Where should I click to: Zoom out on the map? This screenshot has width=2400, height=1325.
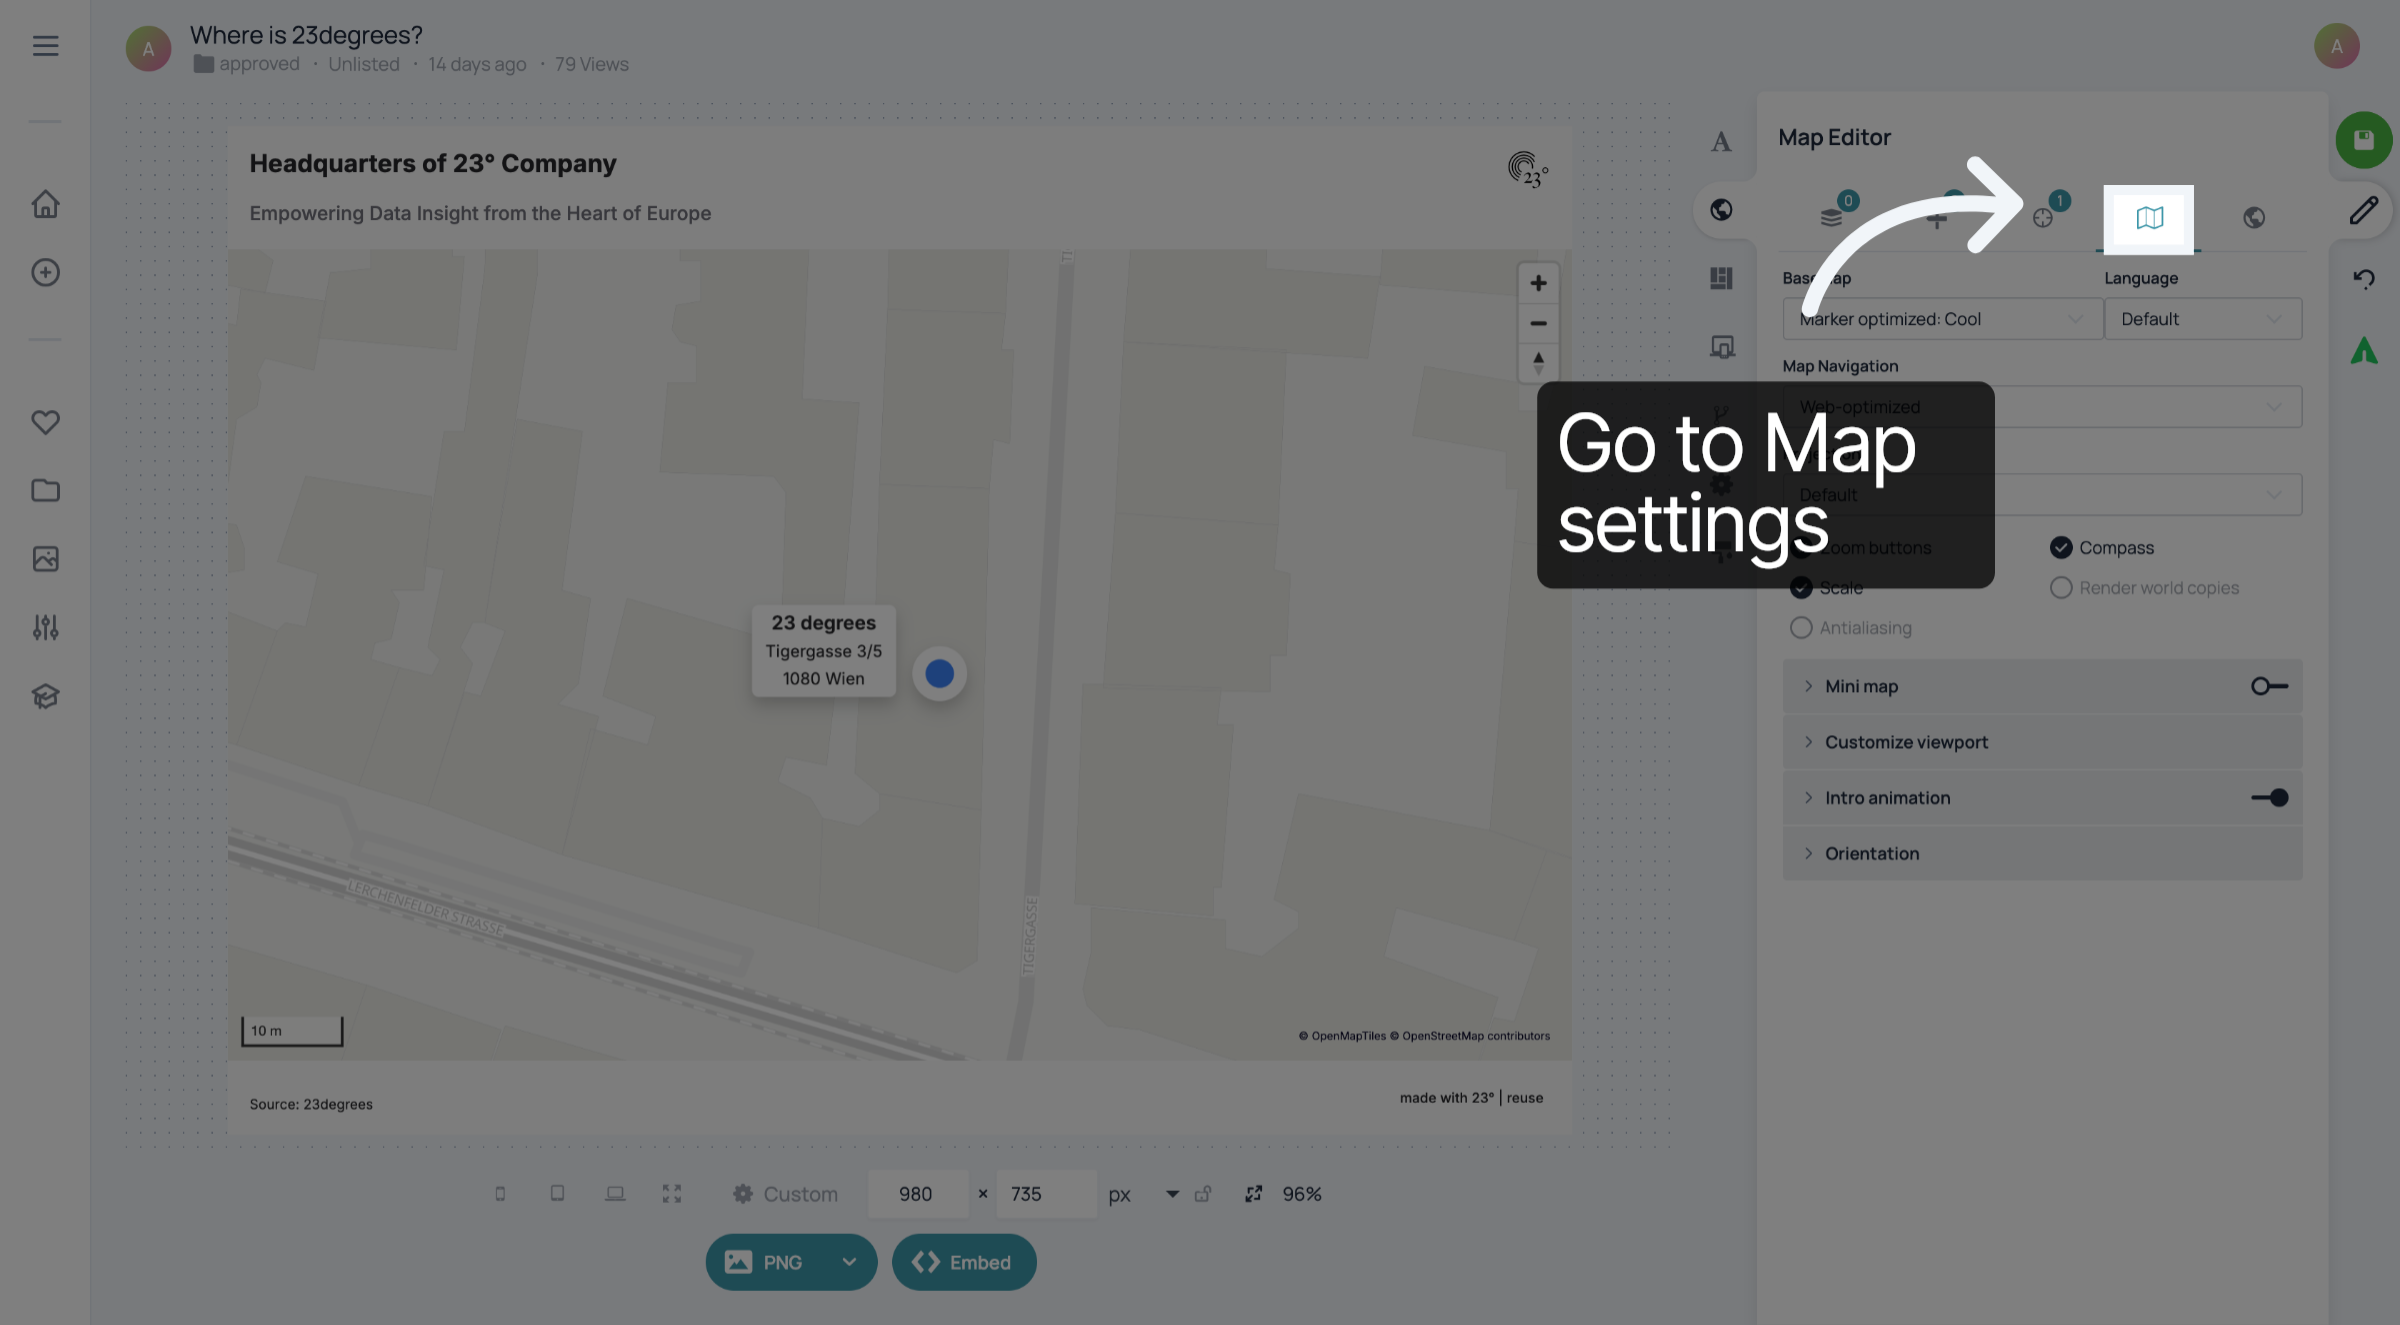[1538, 323]
